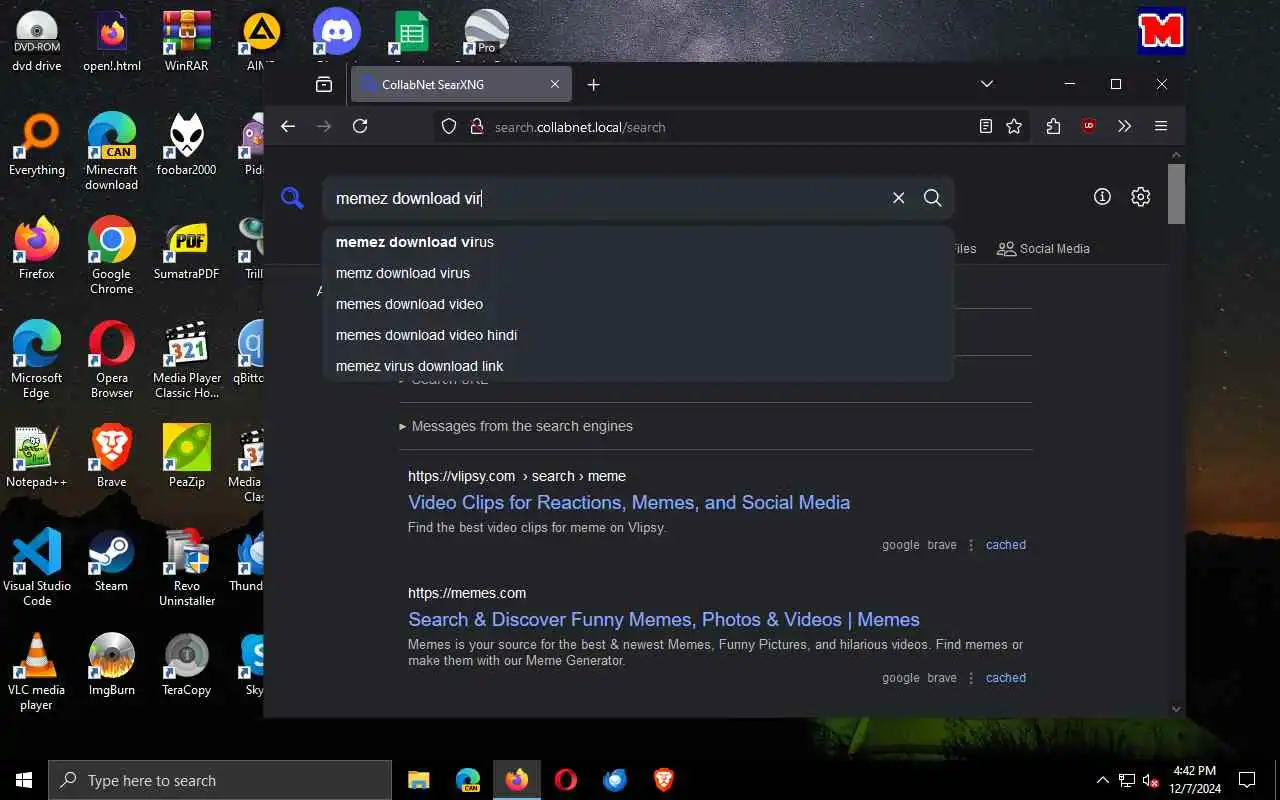
Task: Select Notepad++ desktop icon
Action: pos(36,457)
